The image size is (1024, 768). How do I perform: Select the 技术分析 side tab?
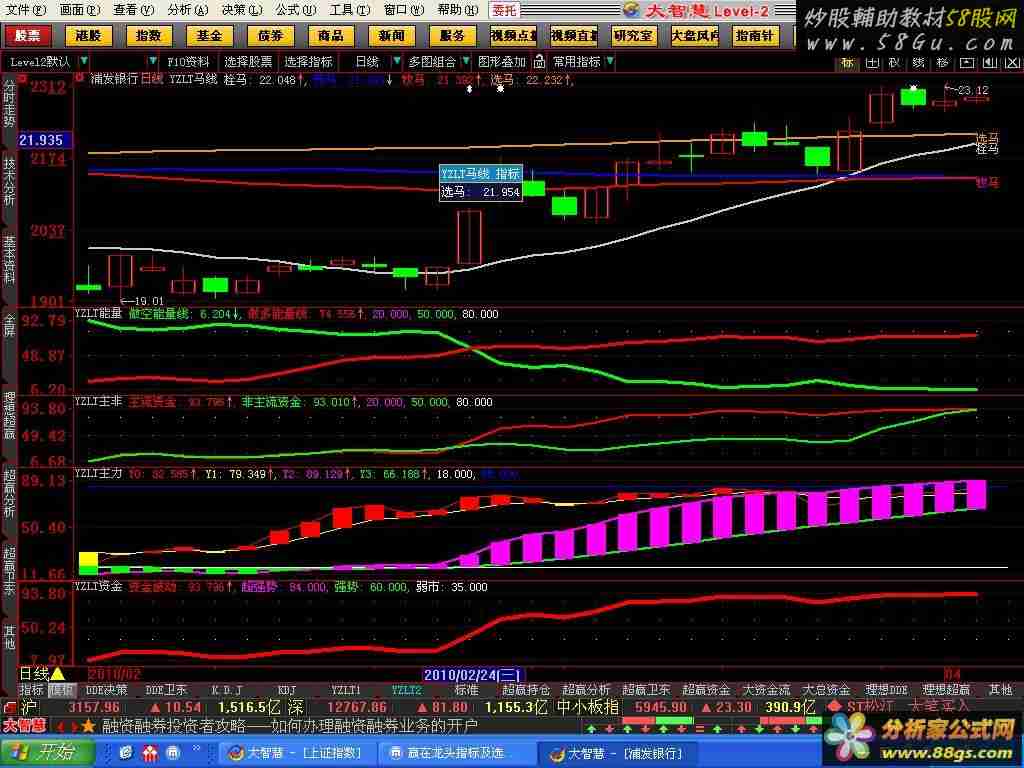tap(9, 181)
